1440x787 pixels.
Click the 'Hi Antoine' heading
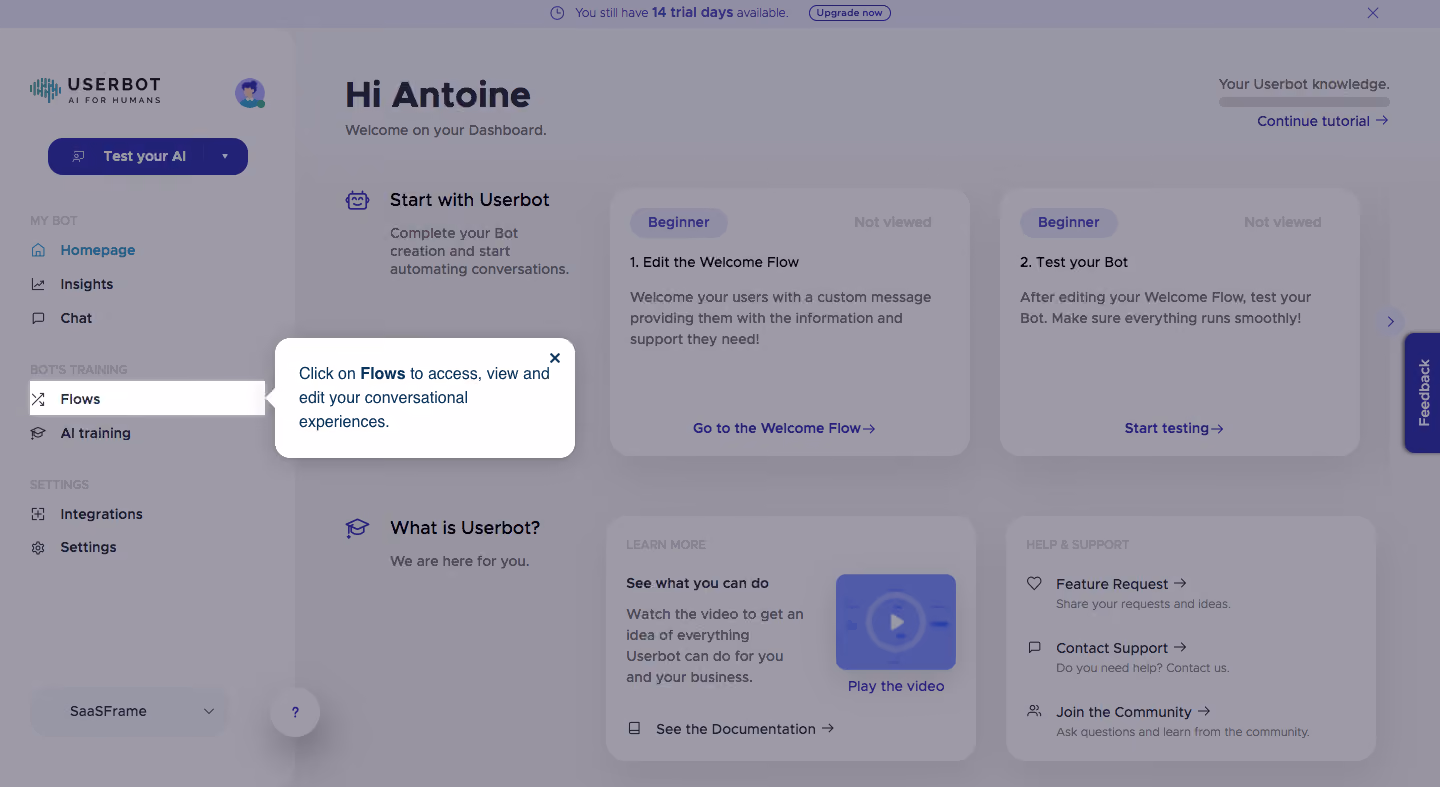[438, 95]
